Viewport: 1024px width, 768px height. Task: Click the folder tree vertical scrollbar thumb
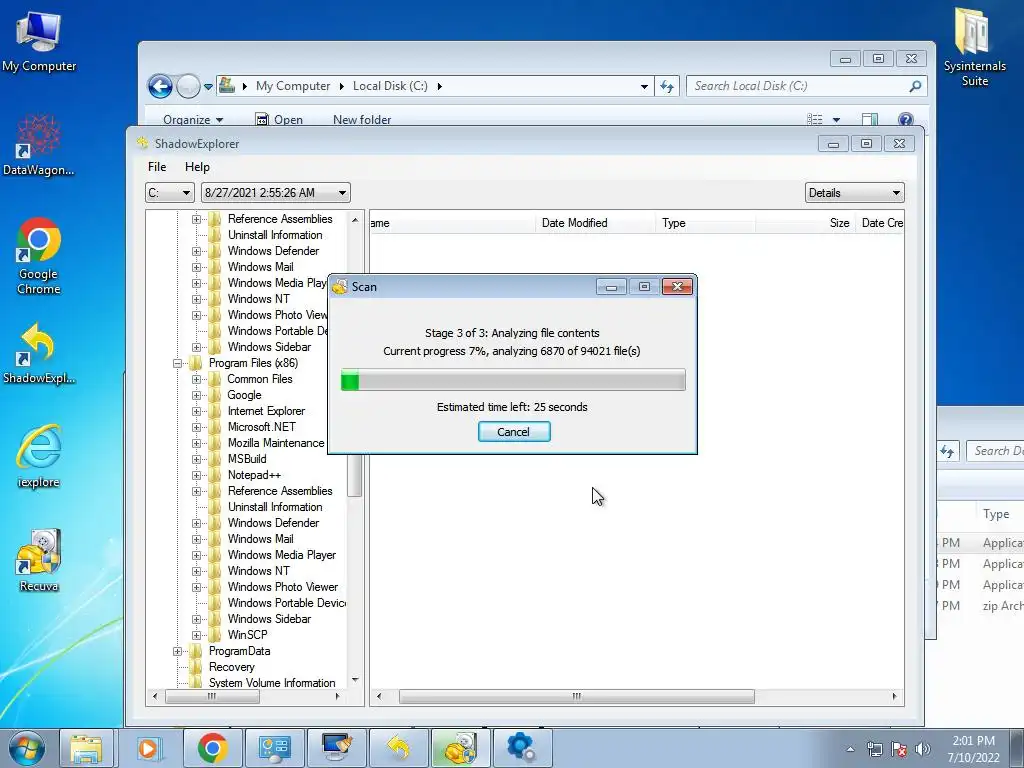pos(355,475)
